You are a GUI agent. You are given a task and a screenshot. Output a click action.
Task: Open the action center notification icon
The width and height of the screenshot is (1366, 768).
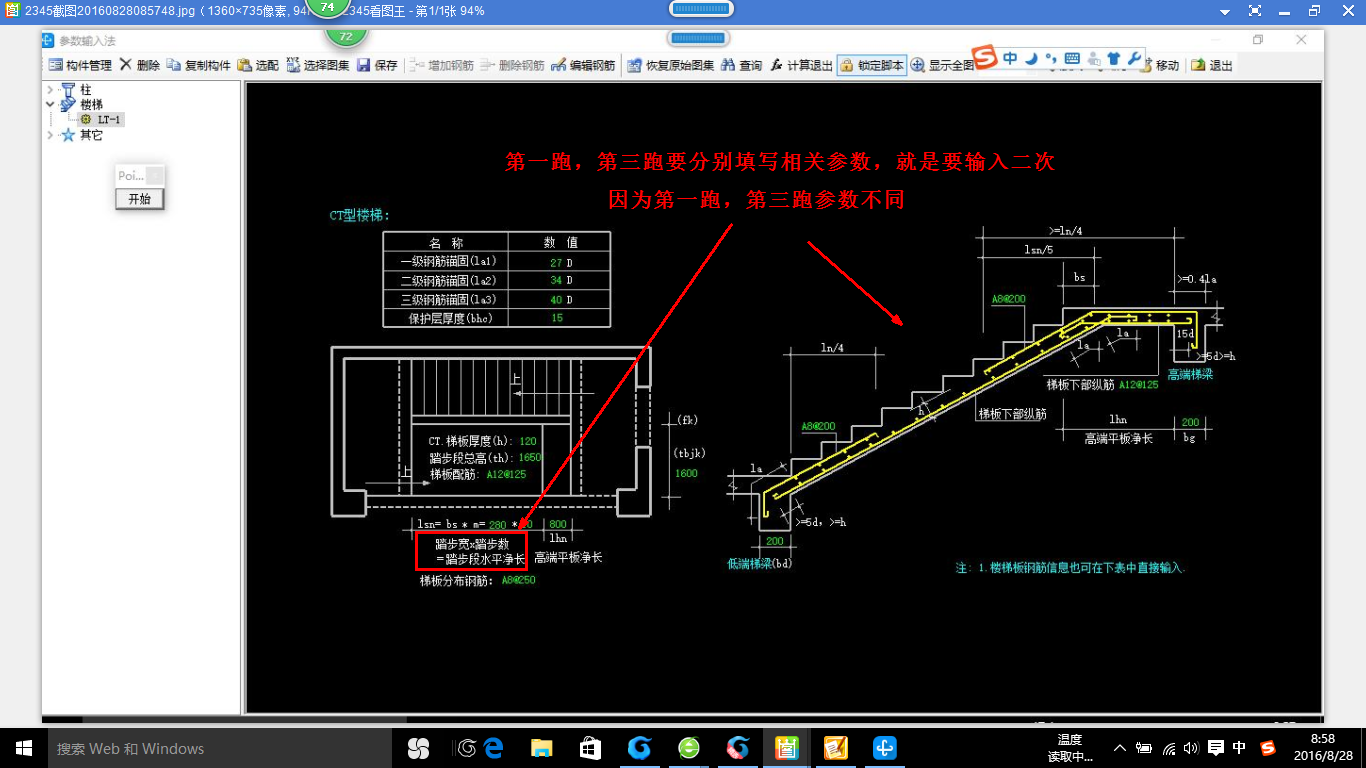[x=1215, y=748]
